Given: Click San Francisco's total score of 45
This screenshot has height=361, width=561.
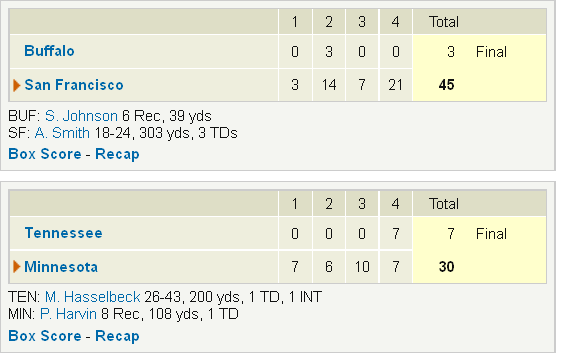Looking at the screenshot, I should [x=447, y=85].
